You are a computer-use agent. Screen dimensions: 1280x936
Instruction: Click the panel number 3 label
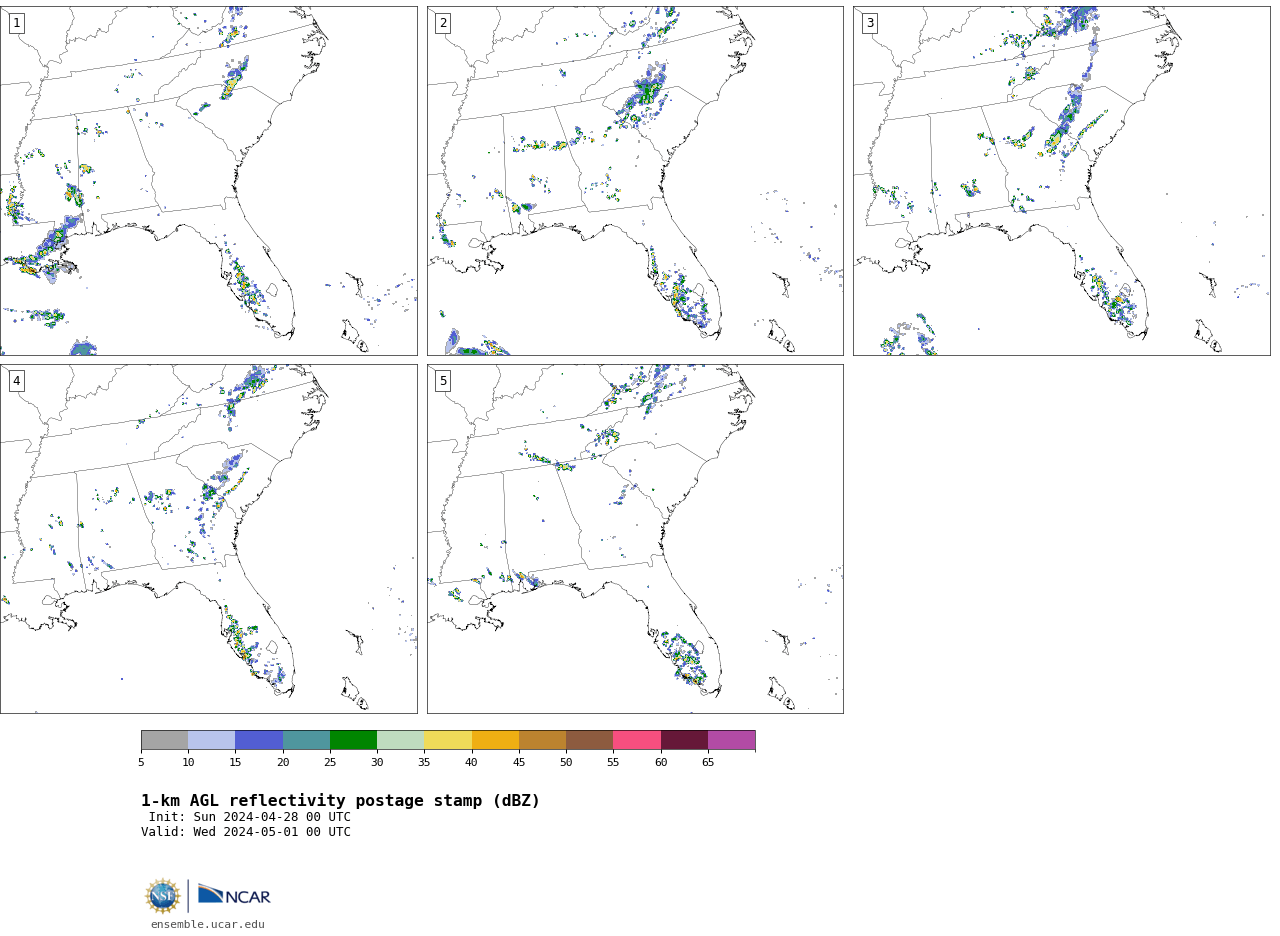tap(869, 23)
